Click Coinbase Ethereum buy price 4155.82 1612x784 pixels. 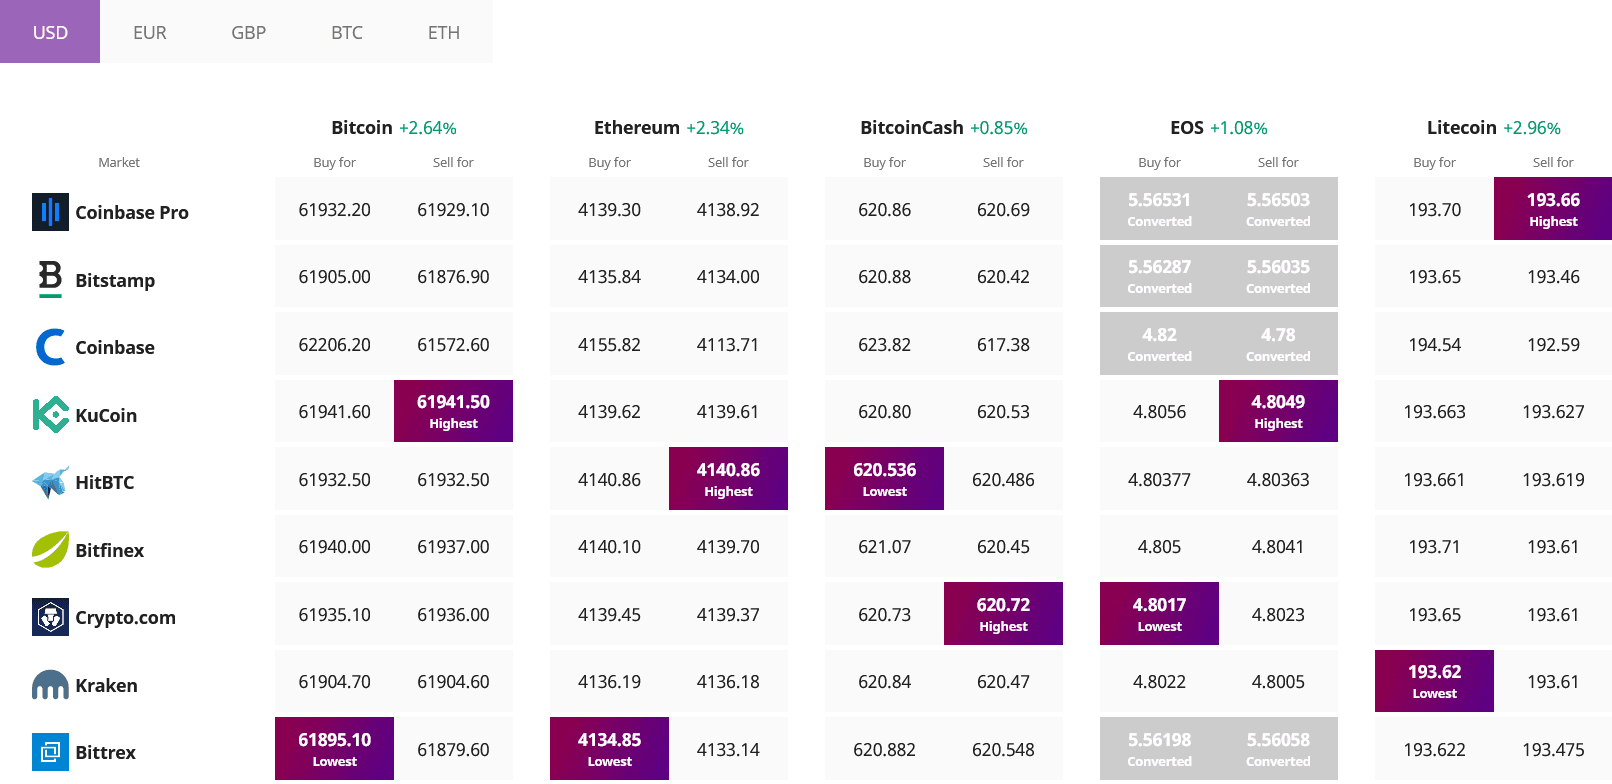pos(609,344)
